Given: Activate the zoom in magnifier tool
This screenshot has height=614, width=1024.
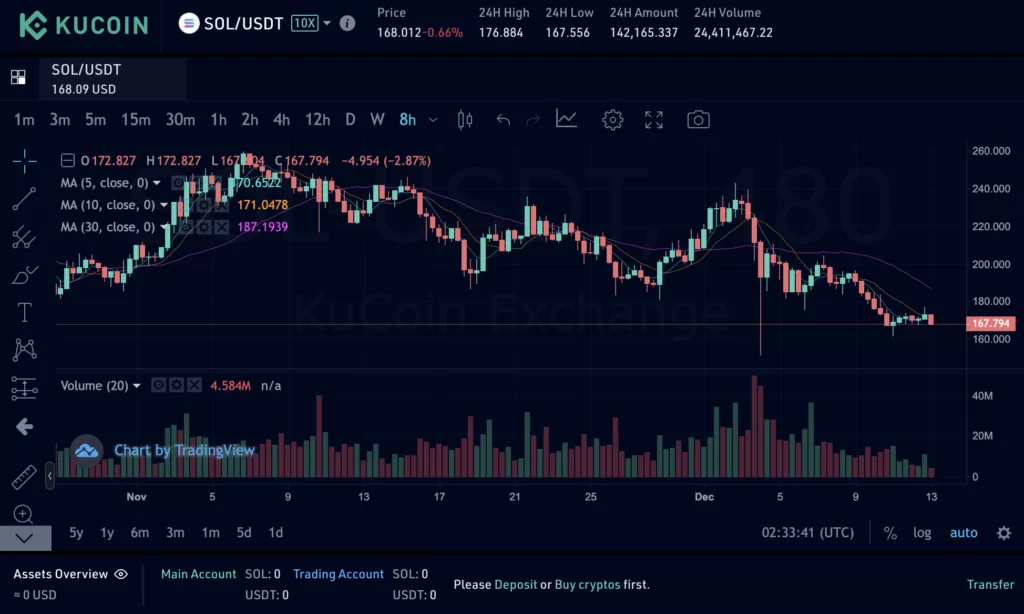Looking at the screenshot, I should (x=23, y=515).
